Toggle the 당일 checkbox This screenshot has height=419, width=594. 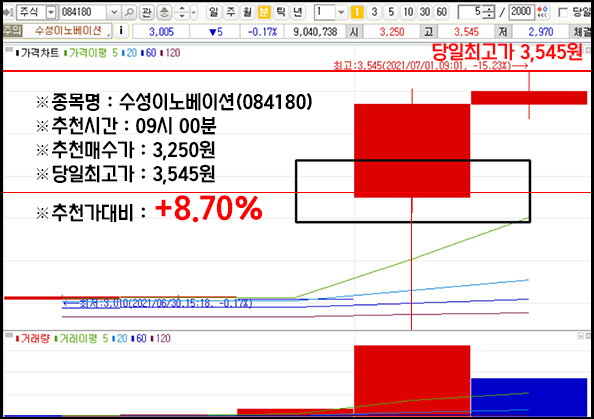click(564, 13)
